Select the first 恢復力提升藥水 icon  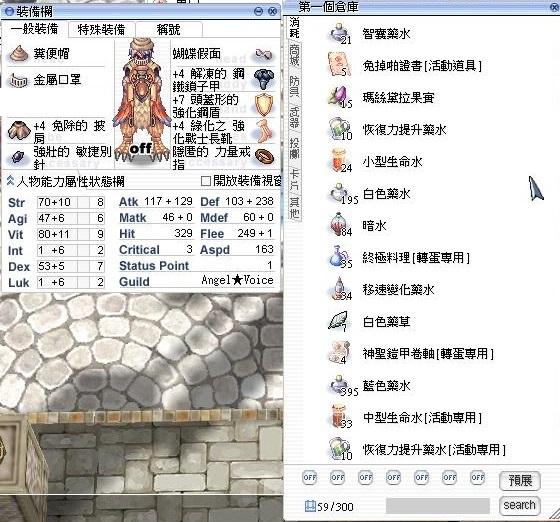[339, 129]
